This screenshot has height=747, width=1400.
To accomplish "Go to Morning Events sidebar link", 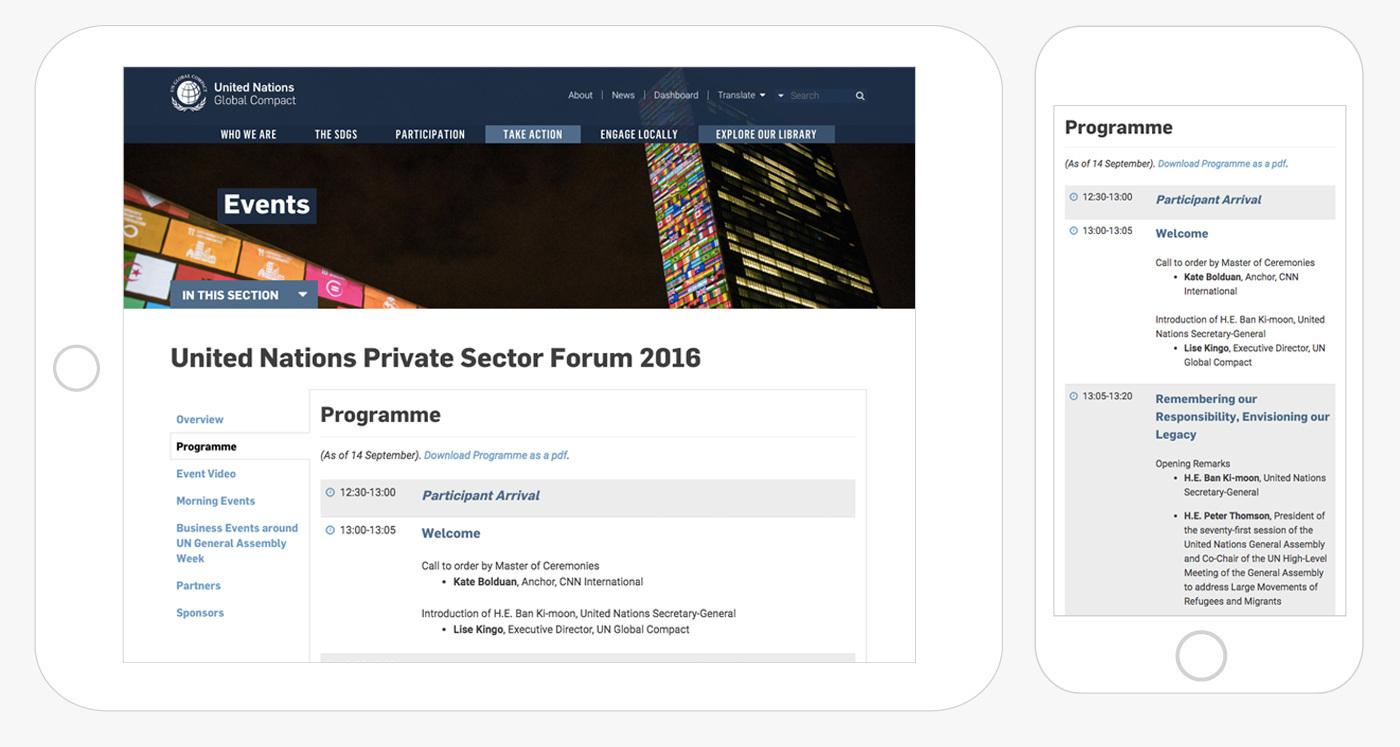I will click(x=215, y=501).
